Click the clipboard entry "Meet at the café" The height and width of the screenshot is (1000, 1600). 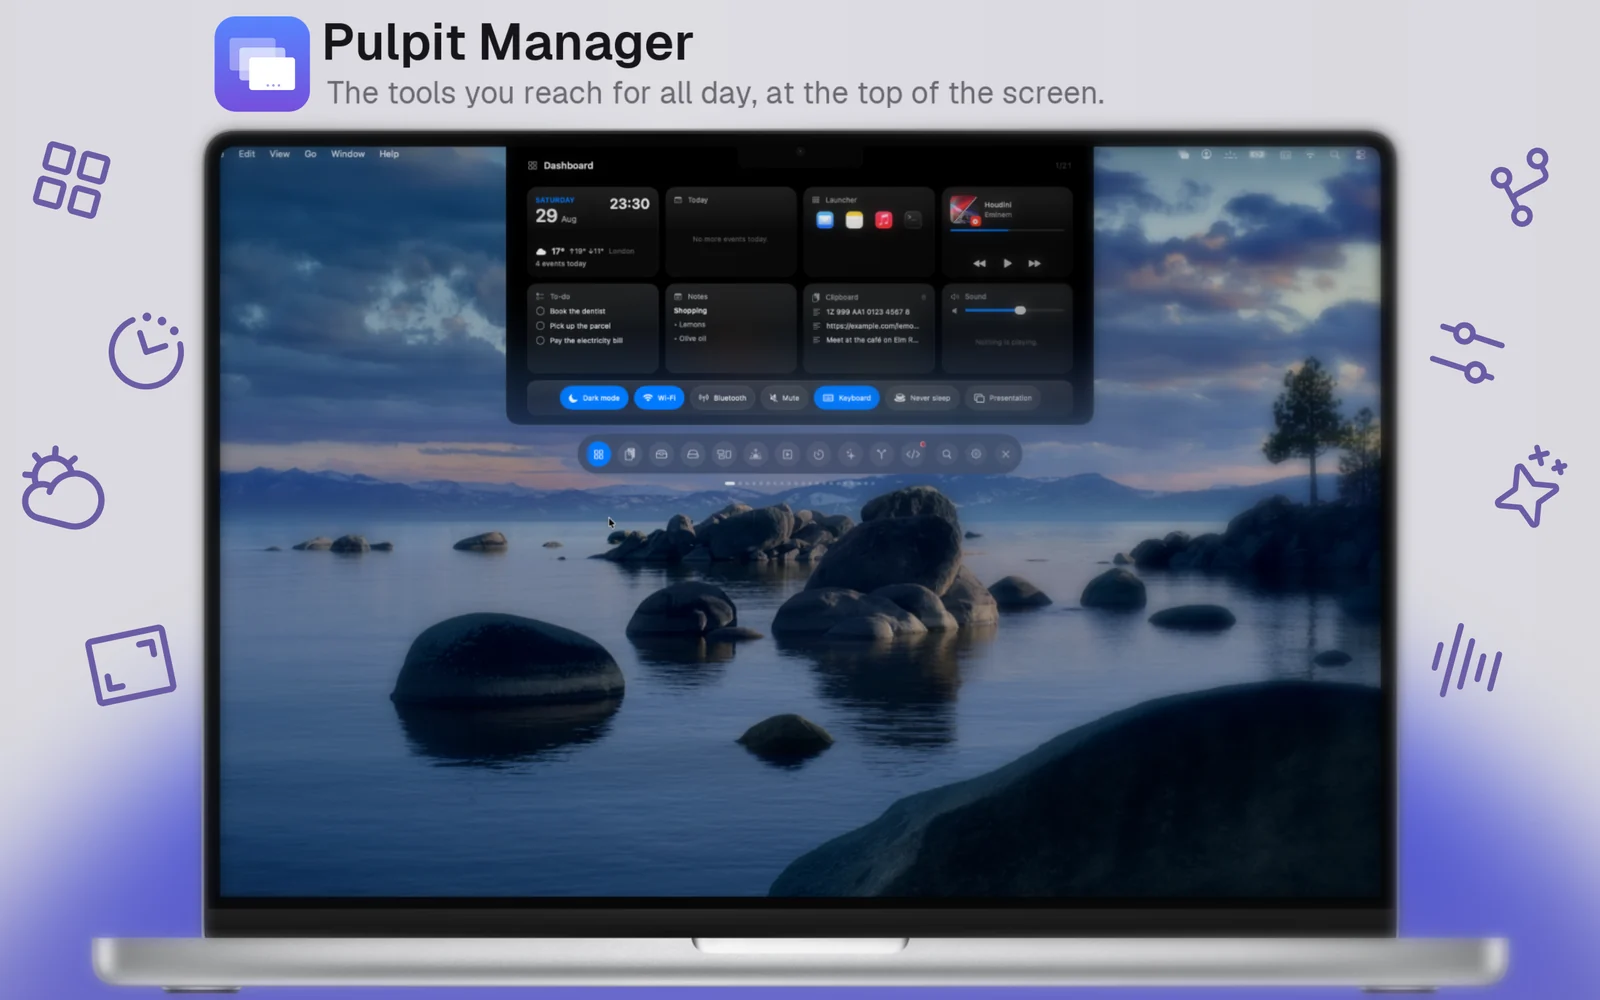pyautogui.click(x=868, y=340)
